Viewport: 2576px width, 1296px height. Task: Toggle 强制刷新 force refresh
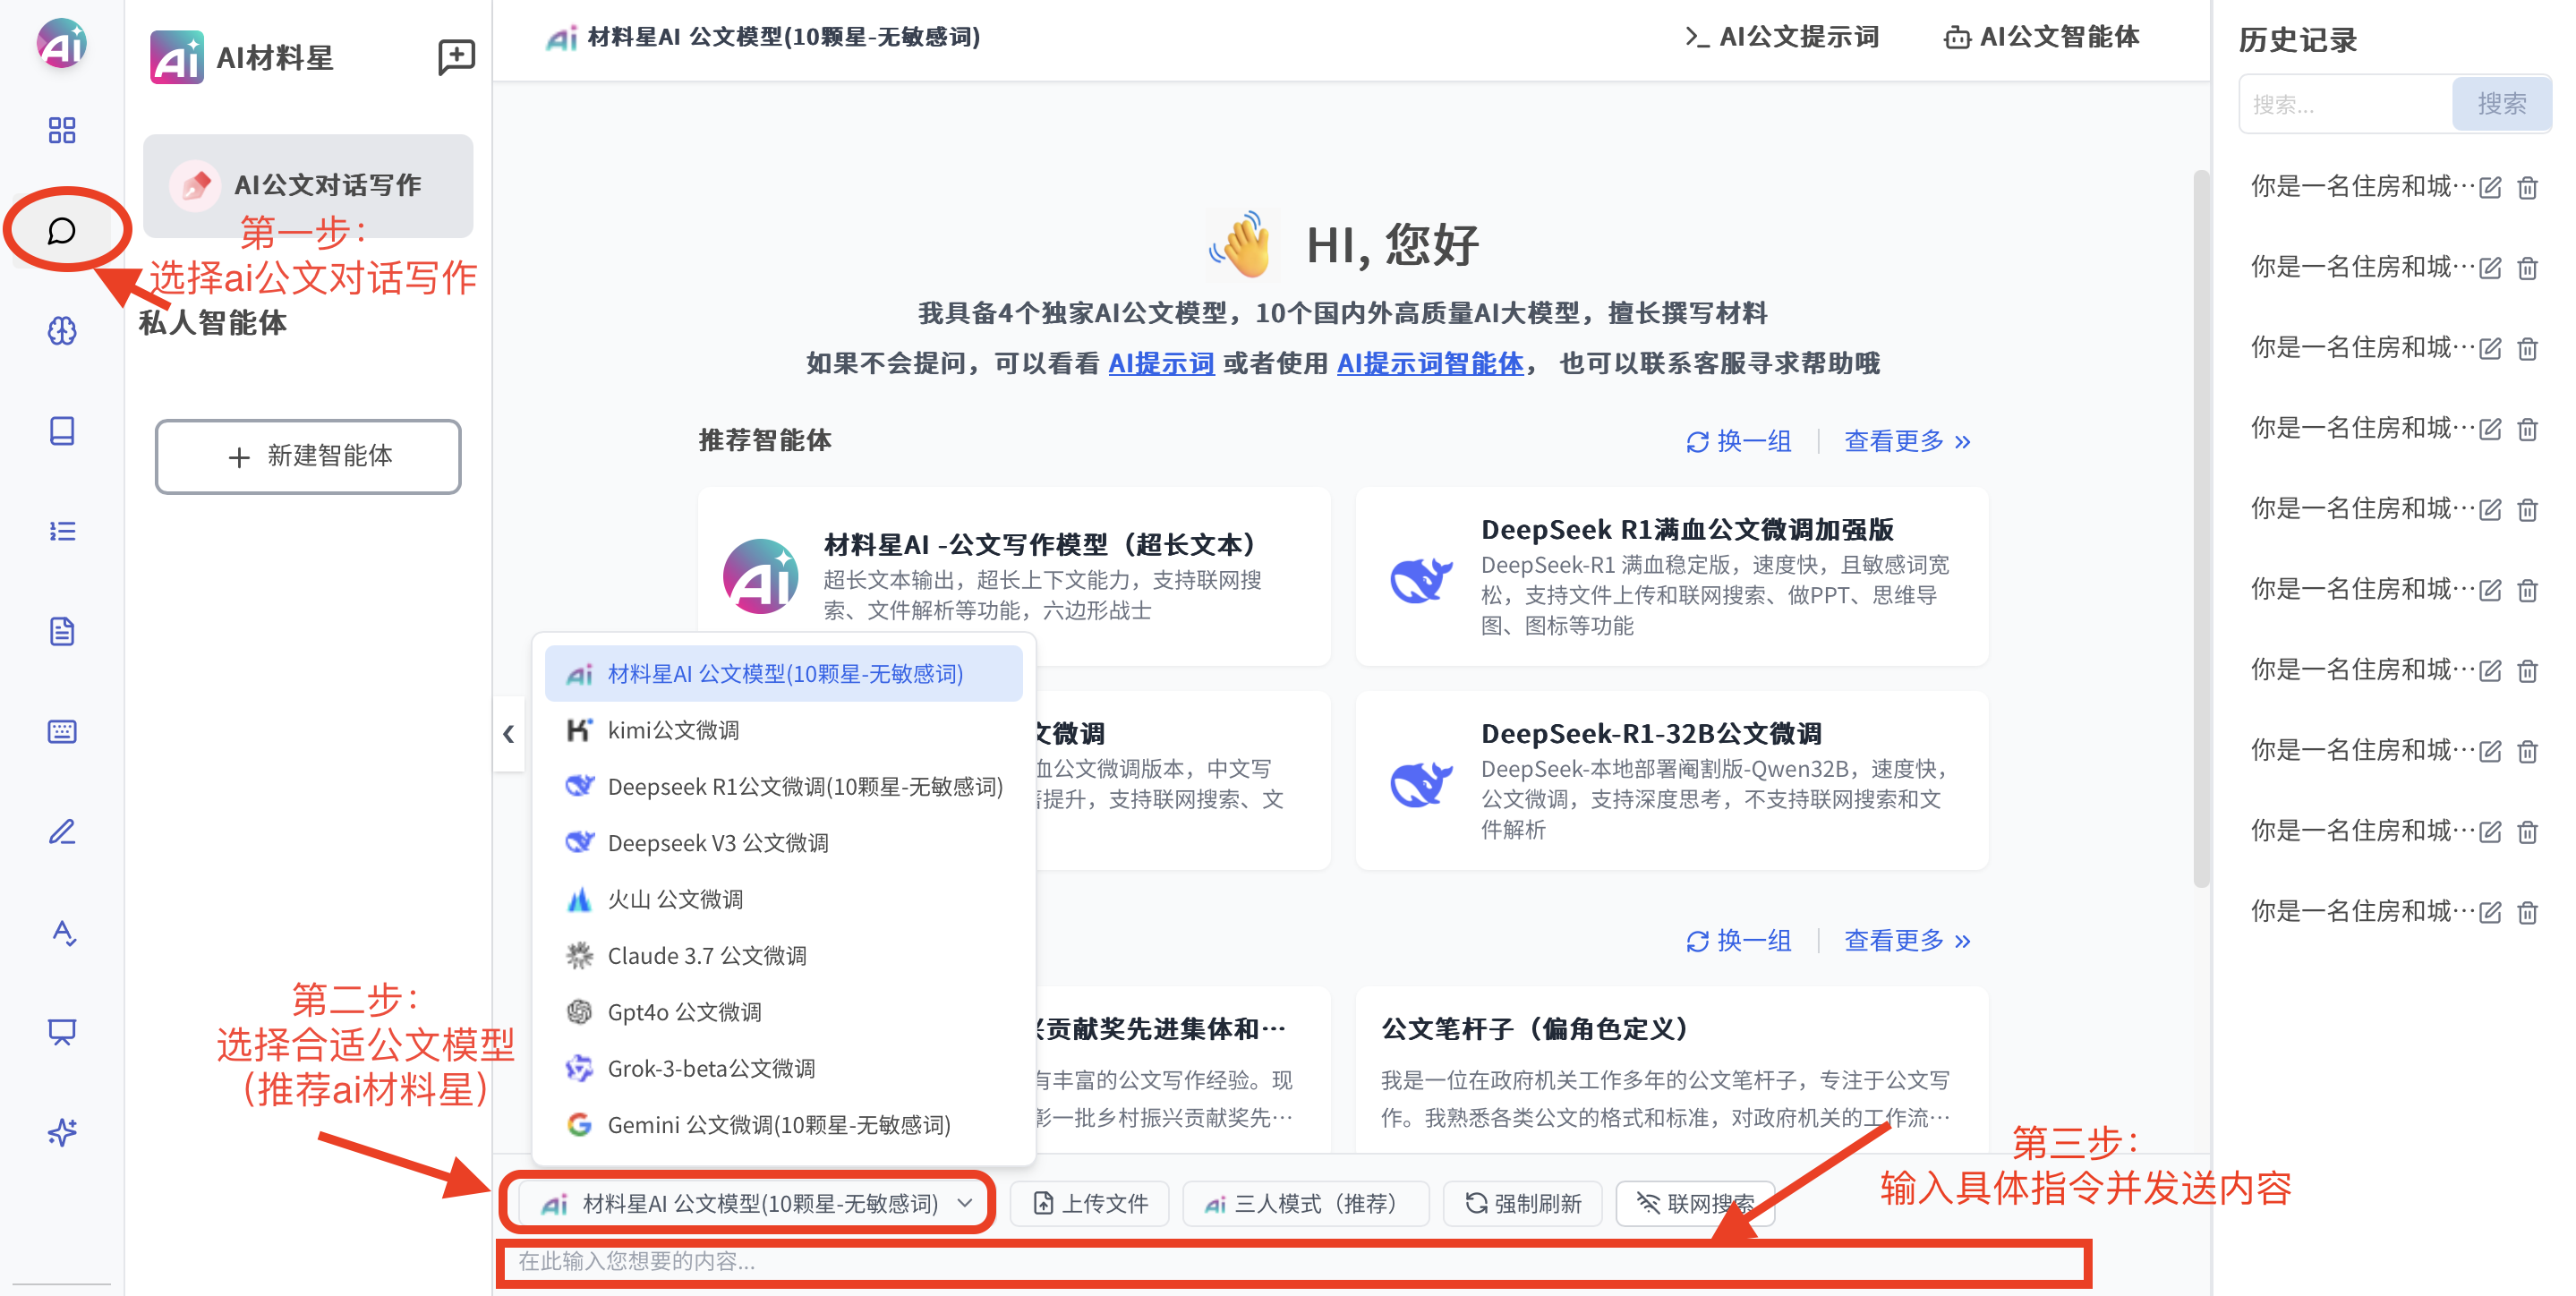pos(1522,1203)
